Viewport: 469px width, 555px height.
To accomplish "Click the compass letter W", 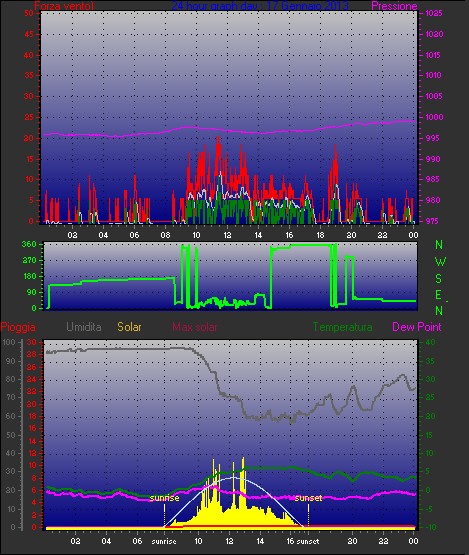I will click(x=440, y=262).
